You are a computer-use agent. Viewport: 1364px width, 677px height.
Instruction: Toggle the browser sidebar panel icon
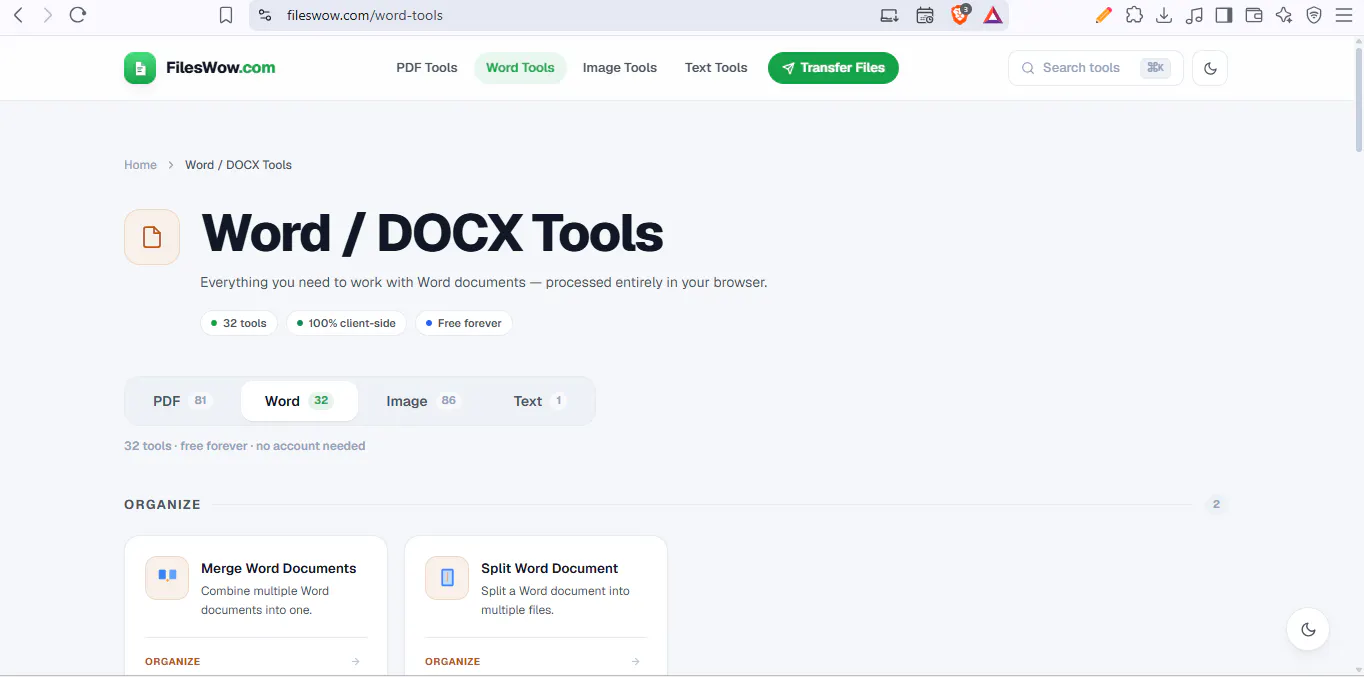tap(1224, 15)
